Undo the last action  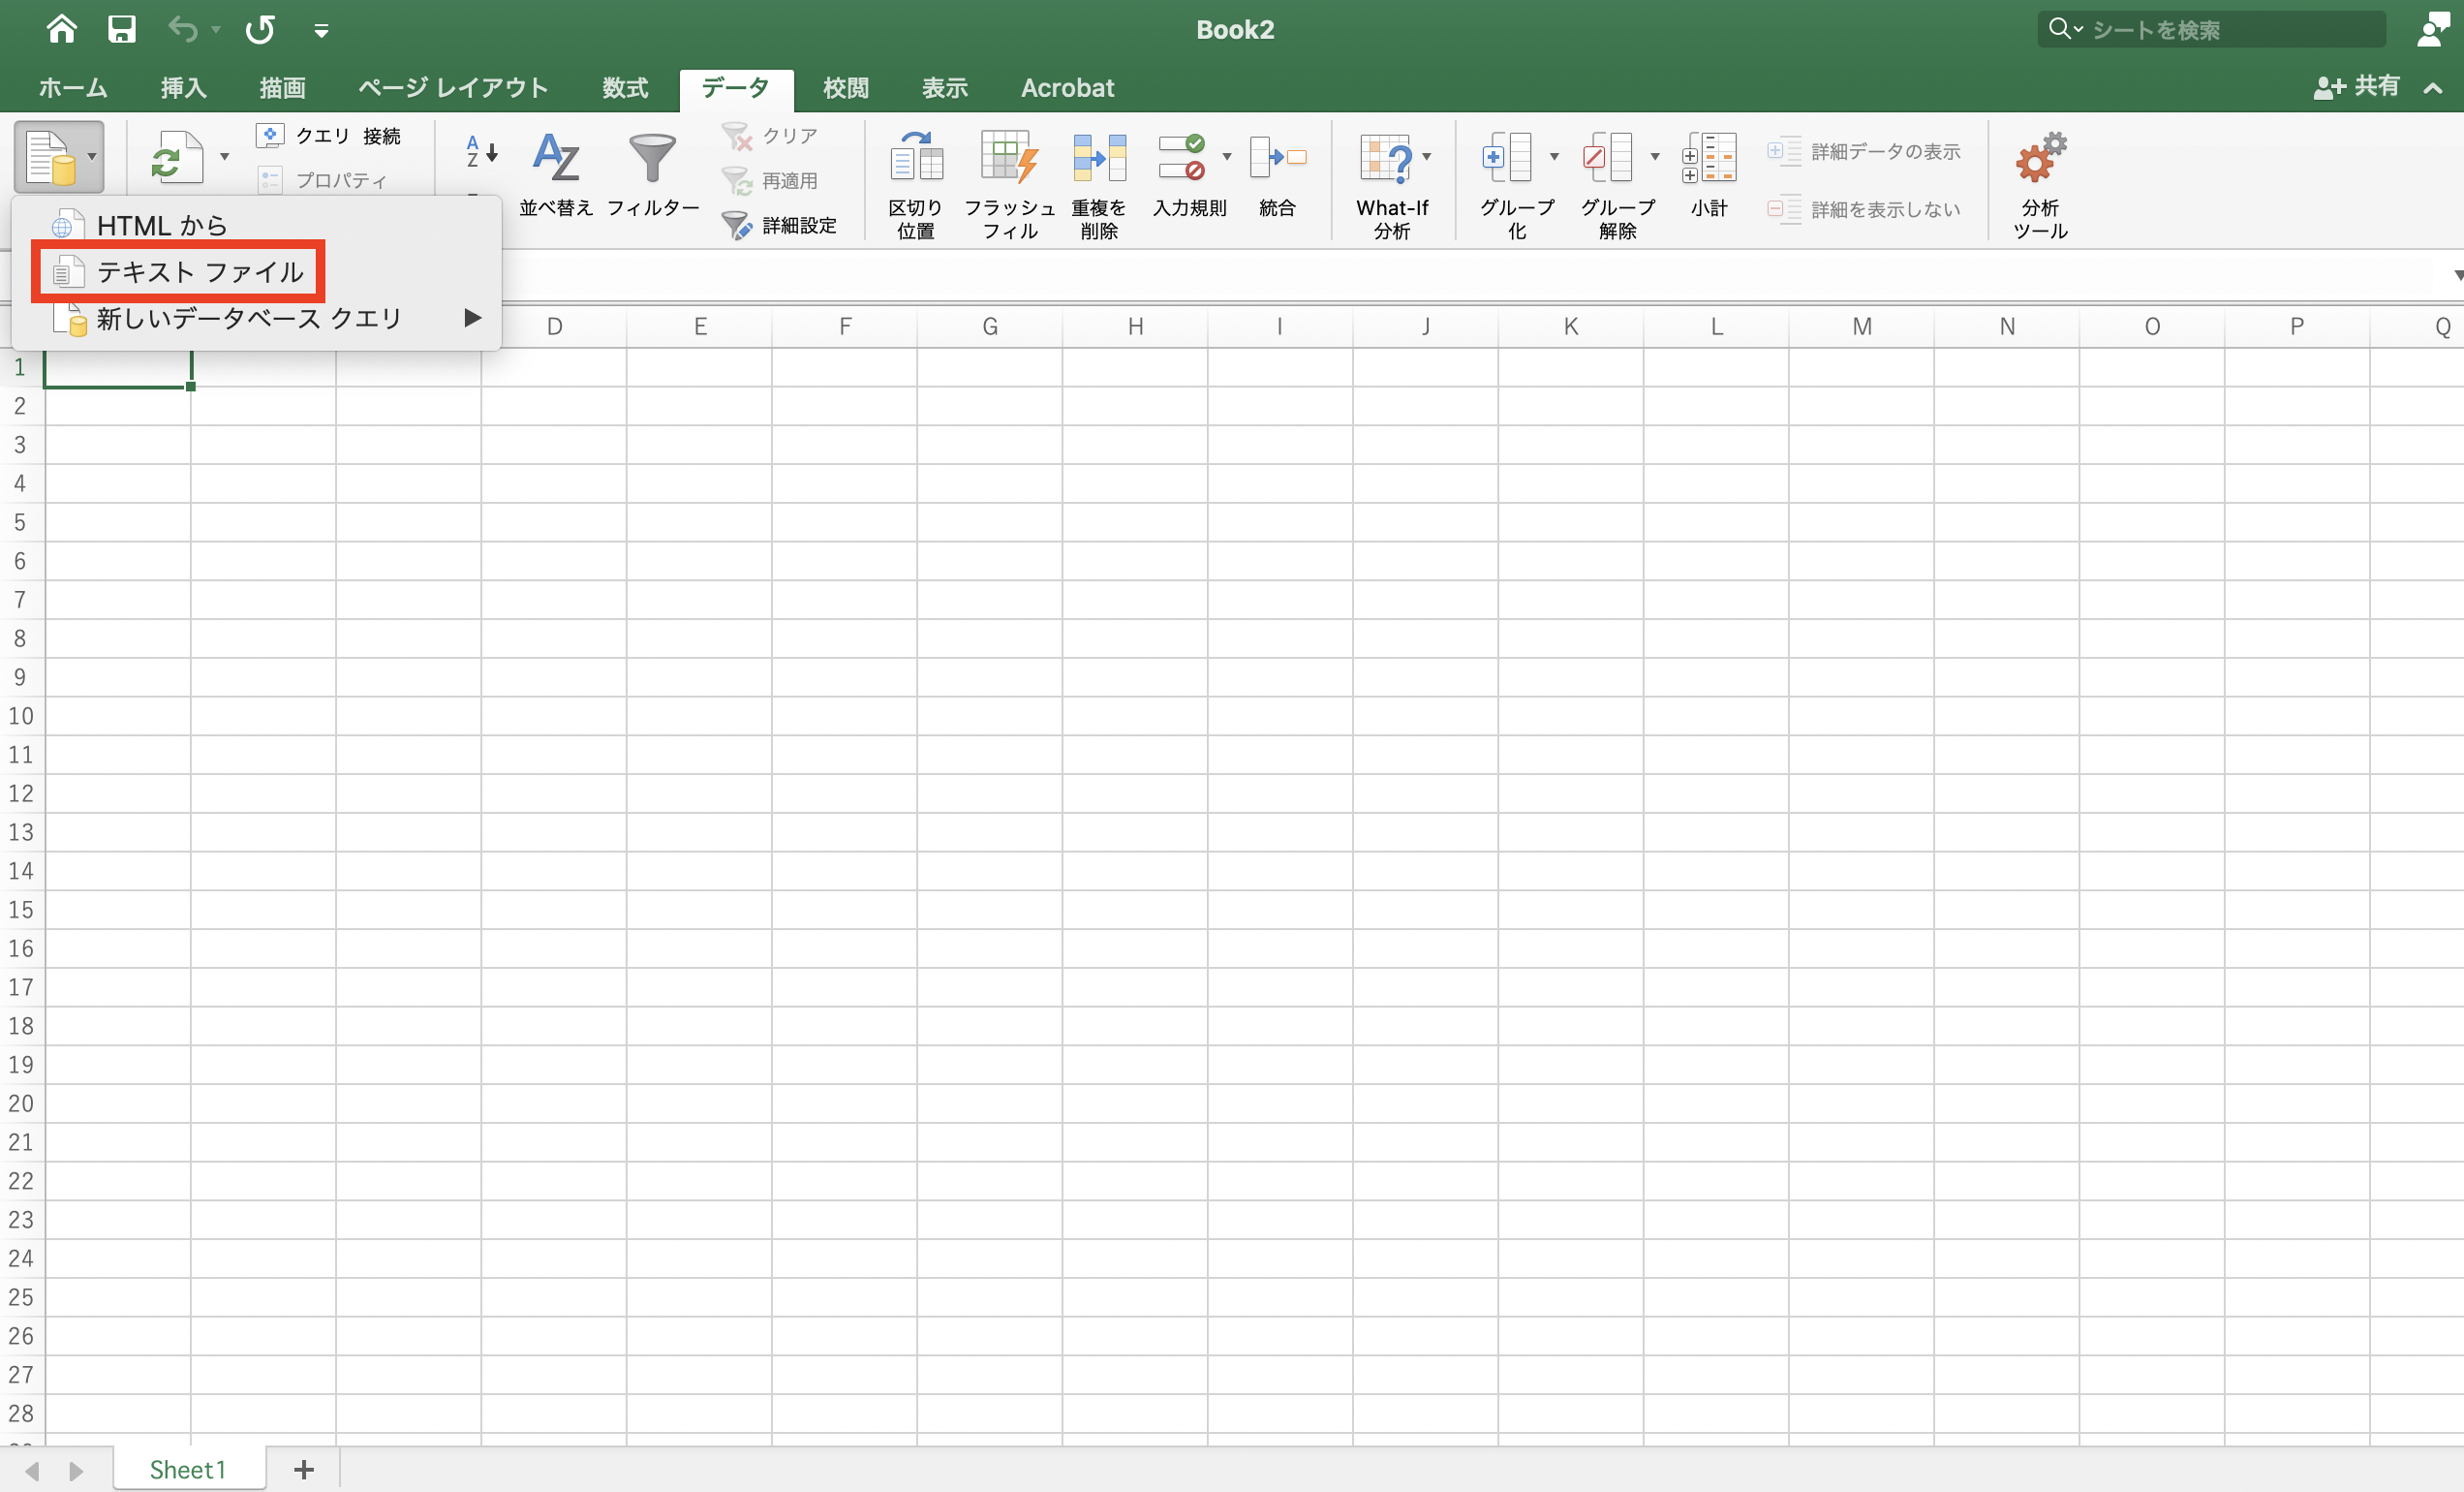(x=182, y=29)
